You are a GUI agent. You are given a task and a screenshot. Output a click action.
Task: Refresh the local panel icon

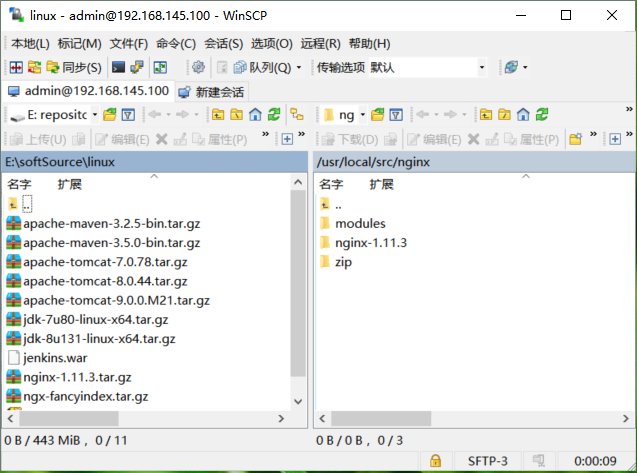(x=274, y=115)
